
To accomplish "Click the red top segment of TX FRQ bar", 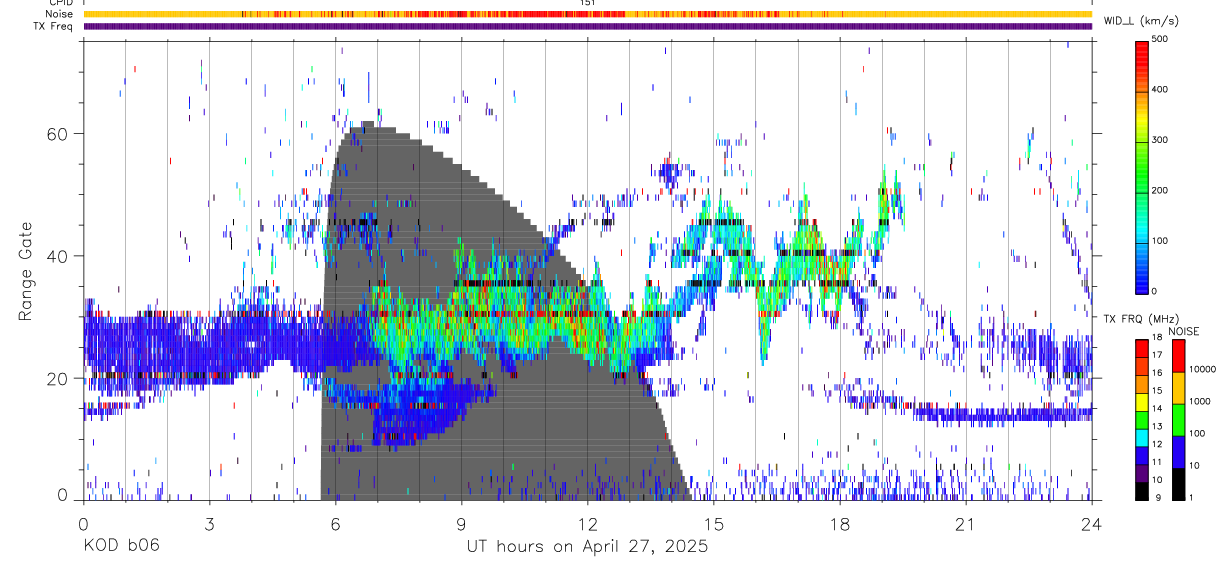I will (1140, 348).
